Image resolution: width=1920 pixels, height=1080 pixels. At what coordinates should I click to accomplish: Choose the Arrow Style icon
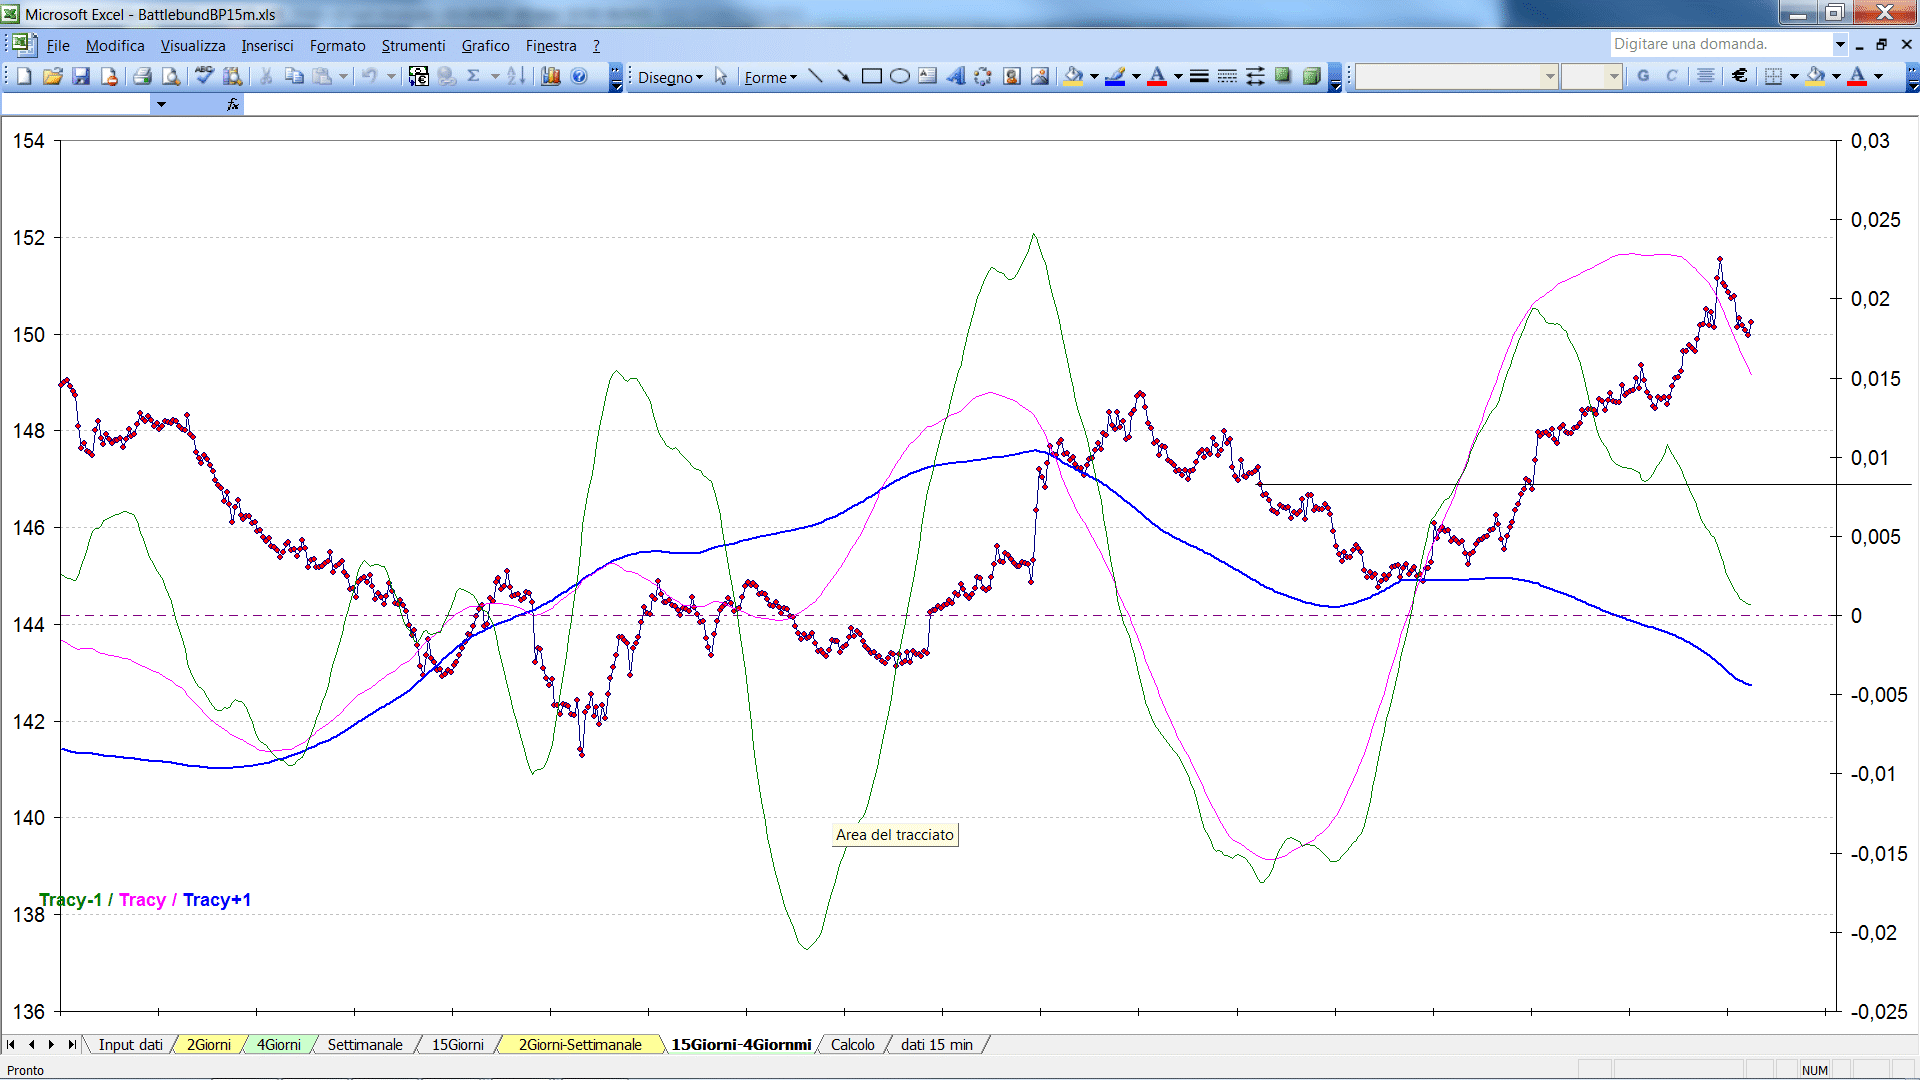click(1256, 76)
